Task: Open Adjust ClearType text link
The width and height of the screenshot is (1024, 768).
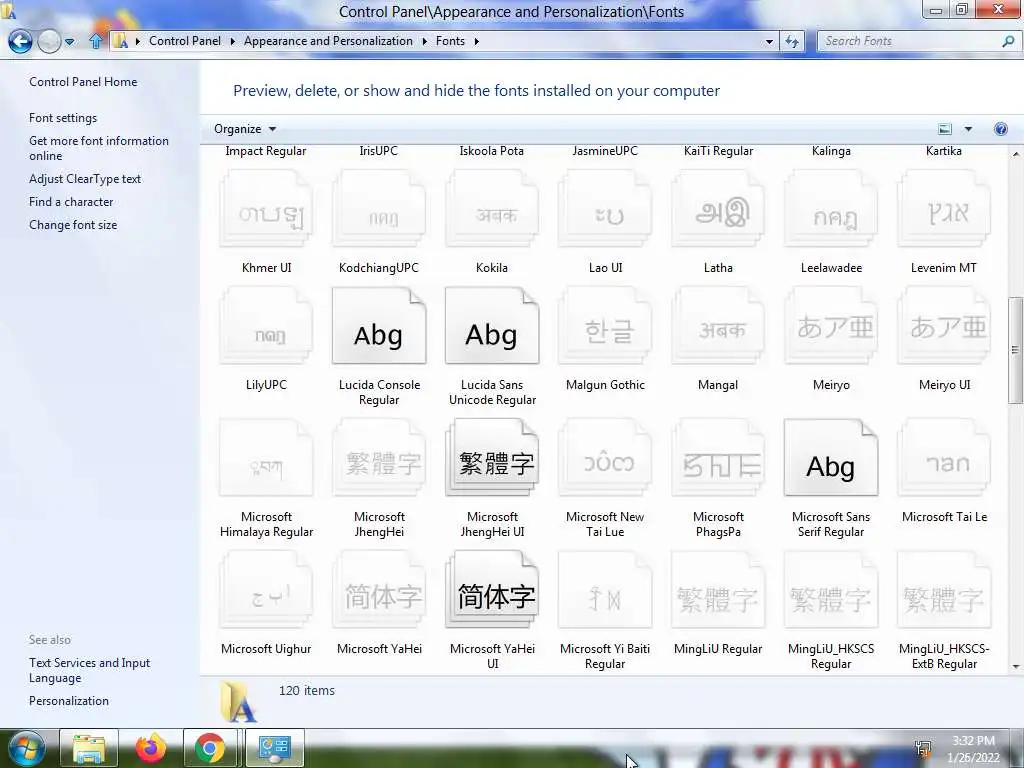Action: 85,178
